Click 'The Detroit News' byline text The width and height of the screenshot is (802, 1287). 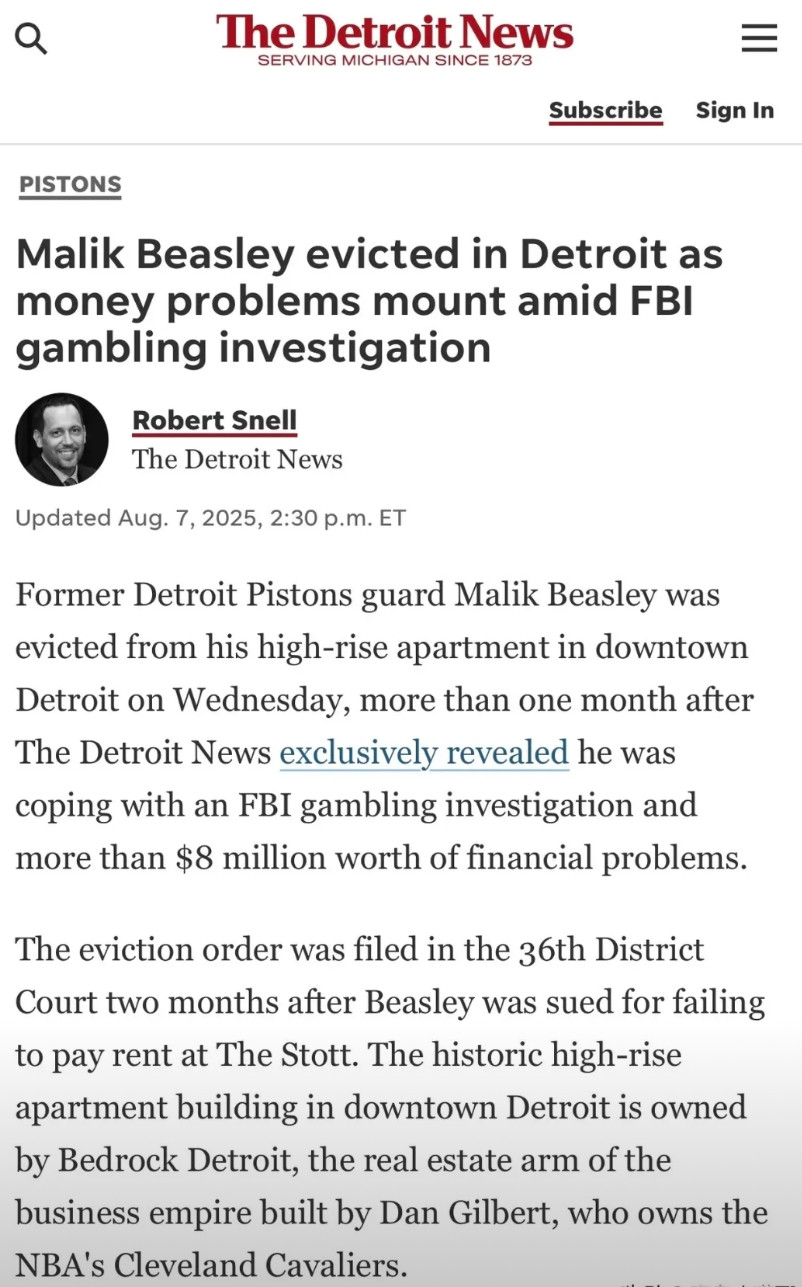click(x=237, y=459)
